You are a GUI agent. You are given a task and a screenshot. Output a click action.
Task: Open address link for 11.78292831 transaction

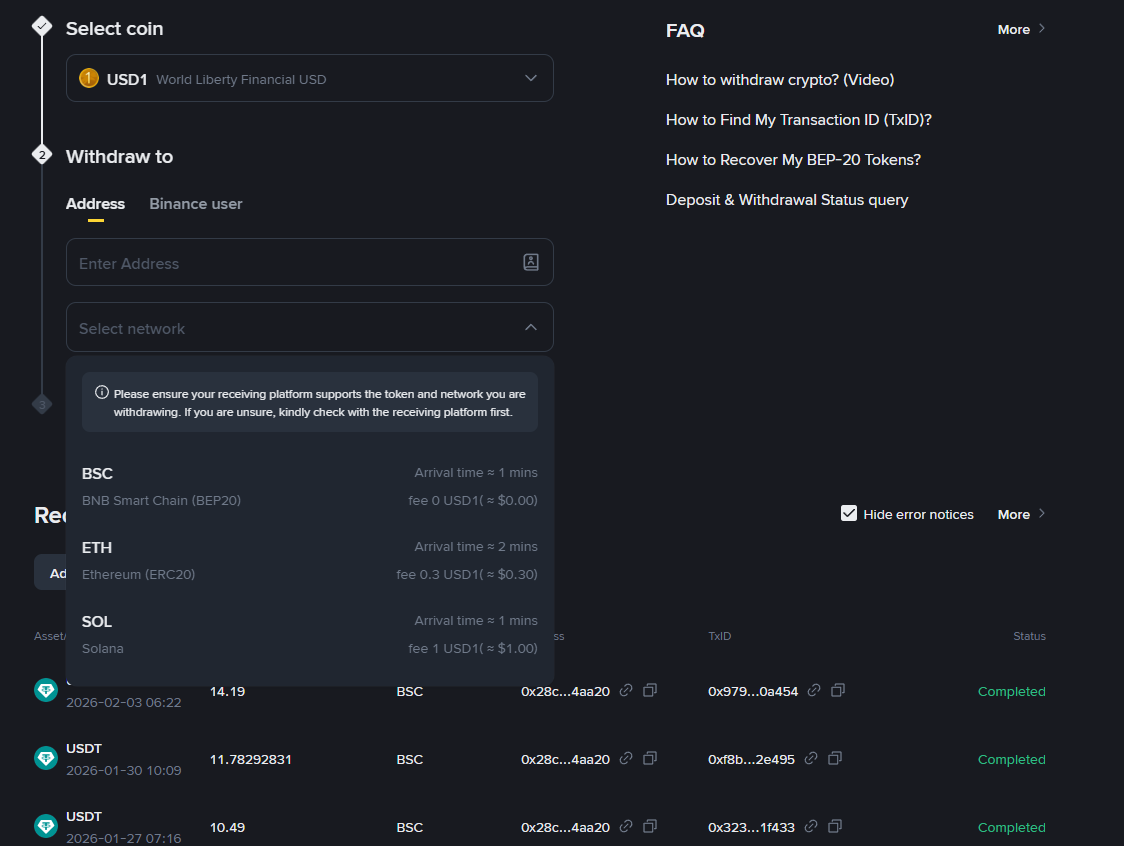tap(626, 759)
